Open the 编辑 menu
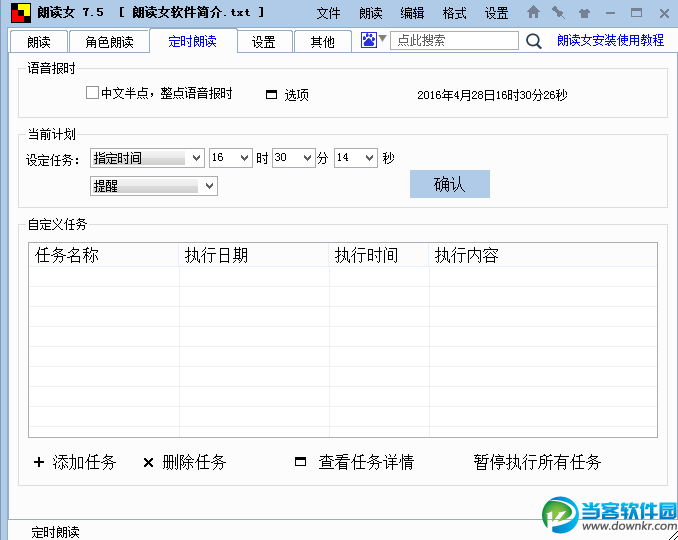Viewport: 678px width, 540px height. click(412, 13)
